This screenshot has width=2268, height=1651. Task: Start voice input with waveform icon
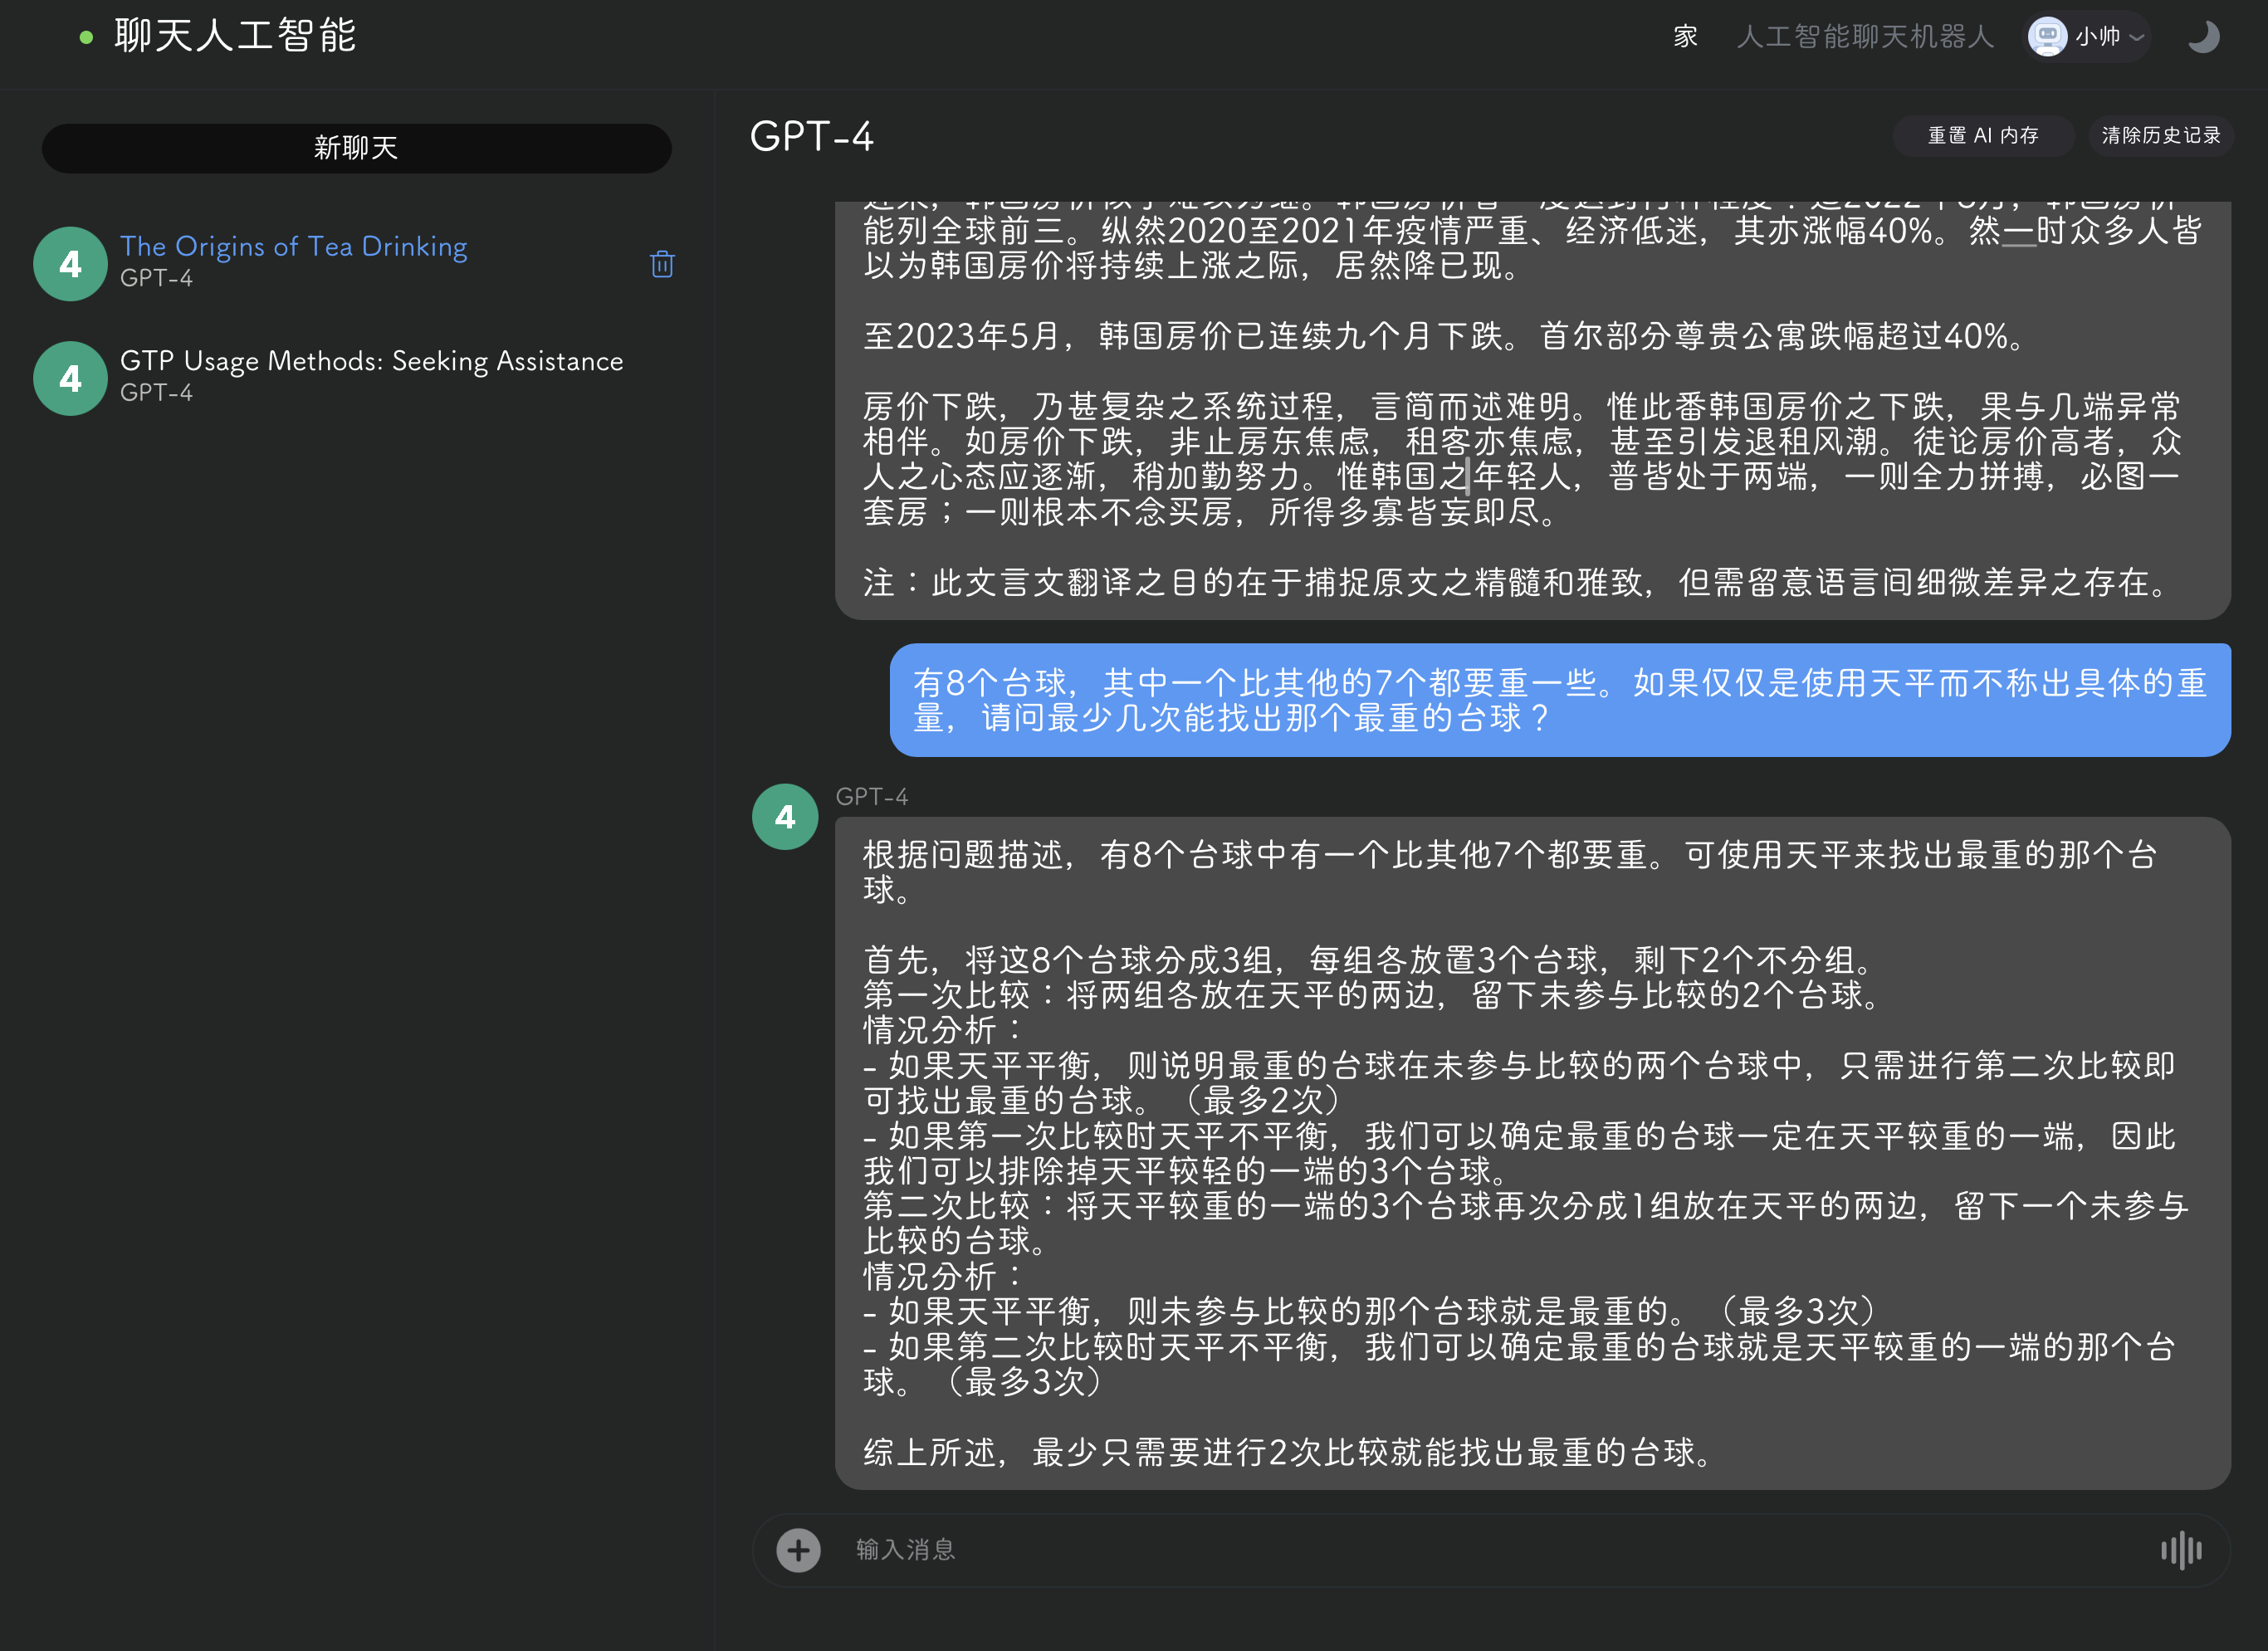click(x=2181, y=1550)
